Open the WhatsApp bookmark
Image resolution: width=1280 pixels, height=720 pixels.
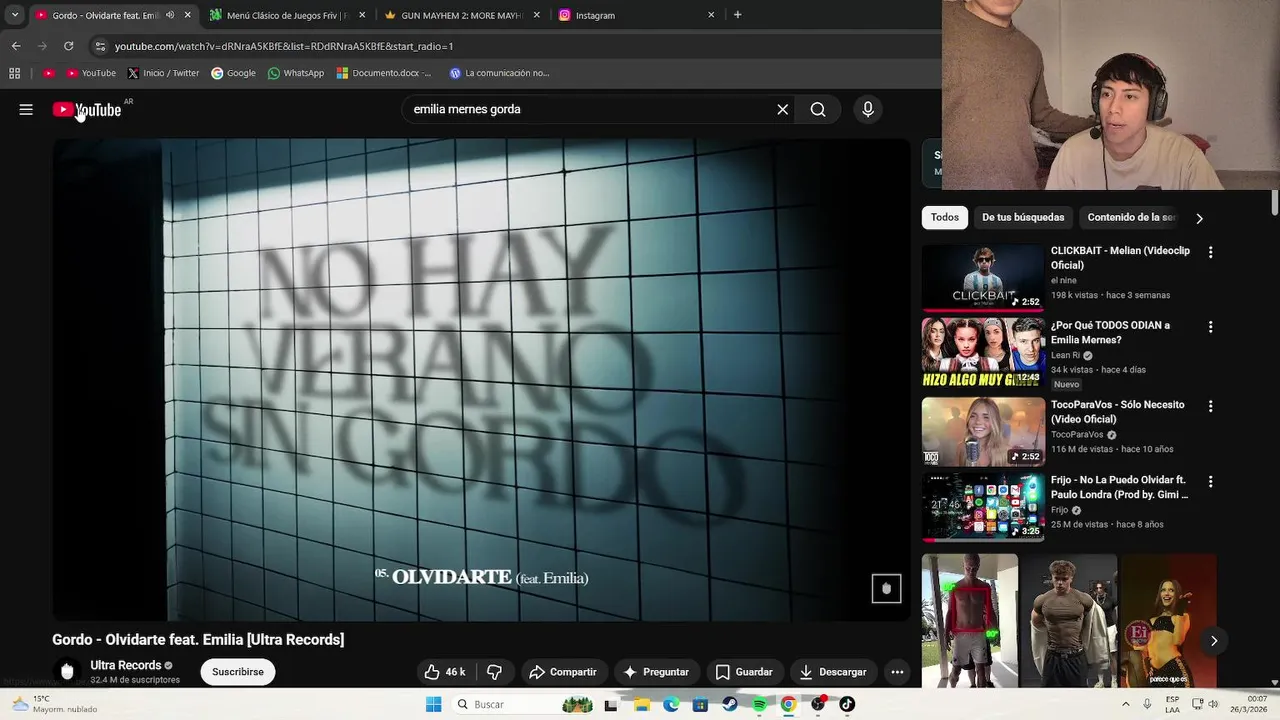point(296,73)
